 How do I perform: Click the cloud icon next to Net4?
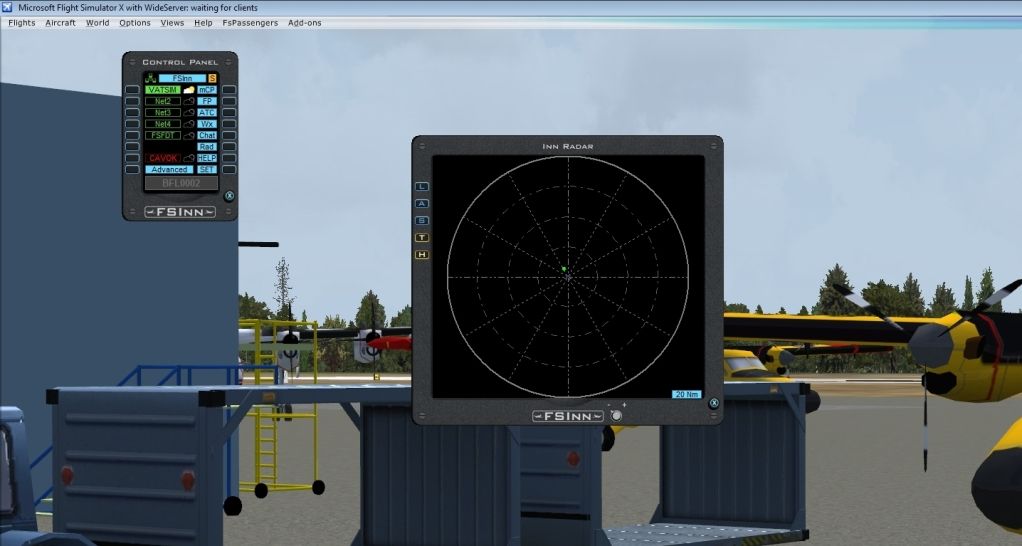pyautogui.click(x=189, y=124)
